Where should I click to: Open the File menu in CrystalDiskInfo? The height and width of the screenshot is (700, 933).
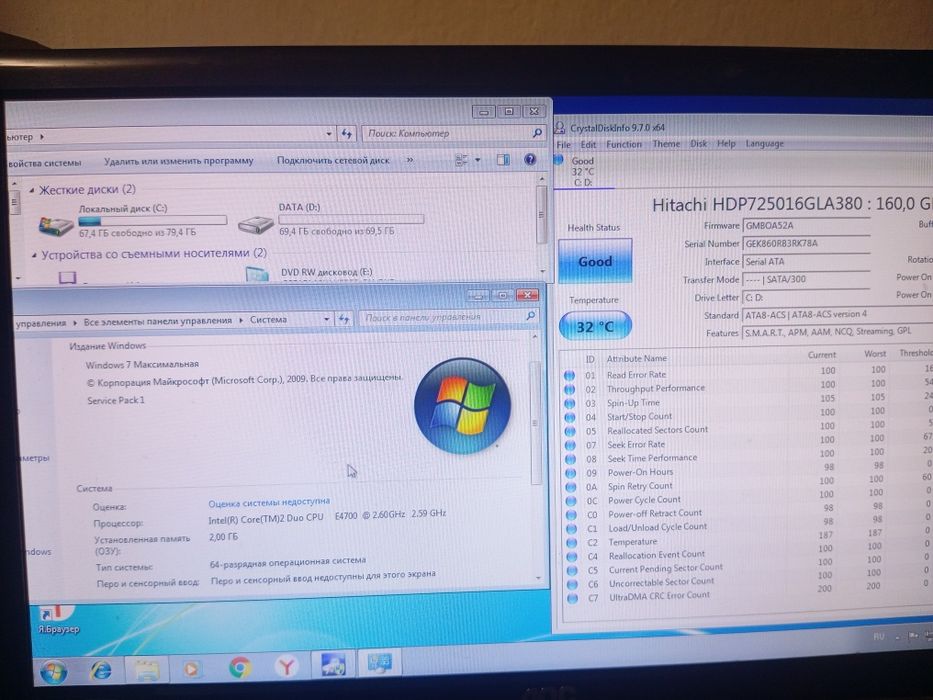pos(563,144)
